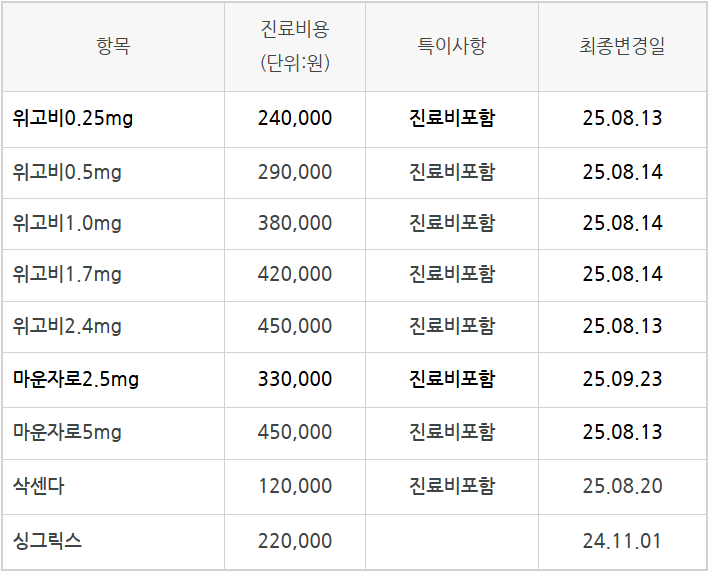Image resolution: width=709 pixels, height=572 pixels.
Task: Click the 마운자로5mg item cell
Action: pos(67,432)
